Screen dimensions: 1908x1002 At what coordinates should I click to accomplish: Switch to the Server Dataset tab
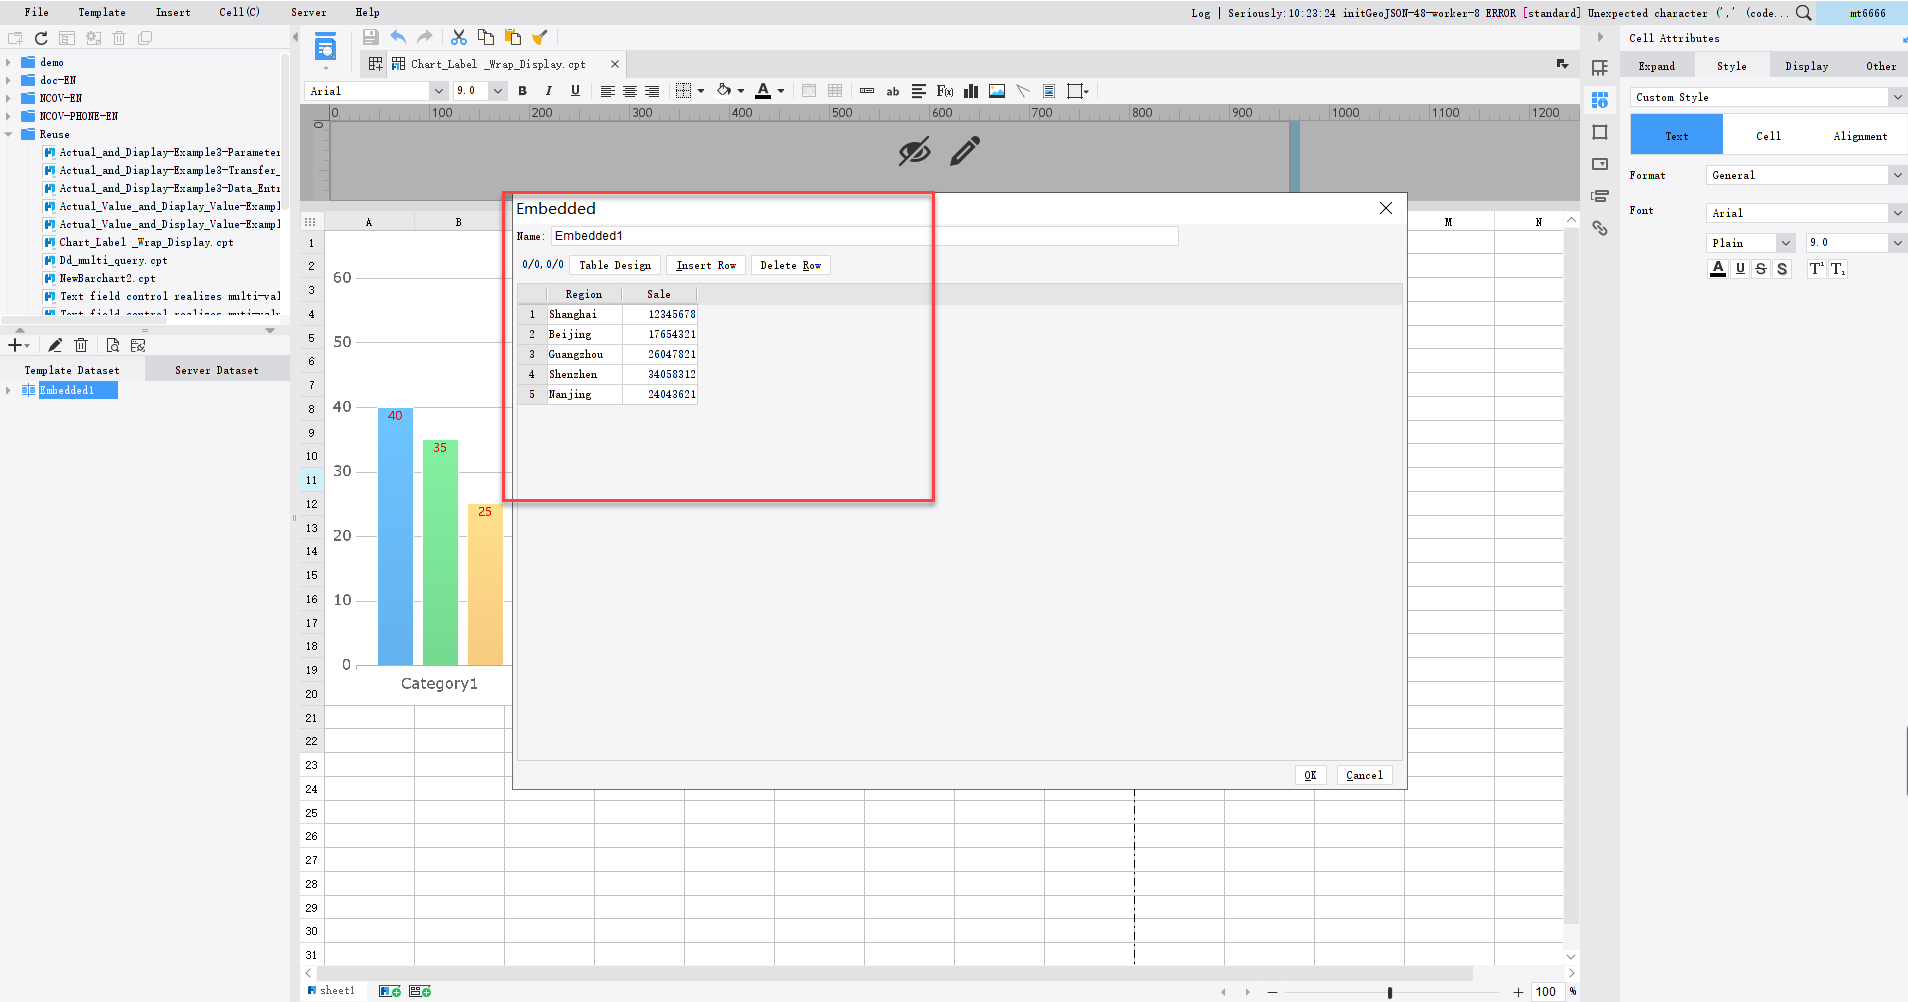tap(217, 370)
